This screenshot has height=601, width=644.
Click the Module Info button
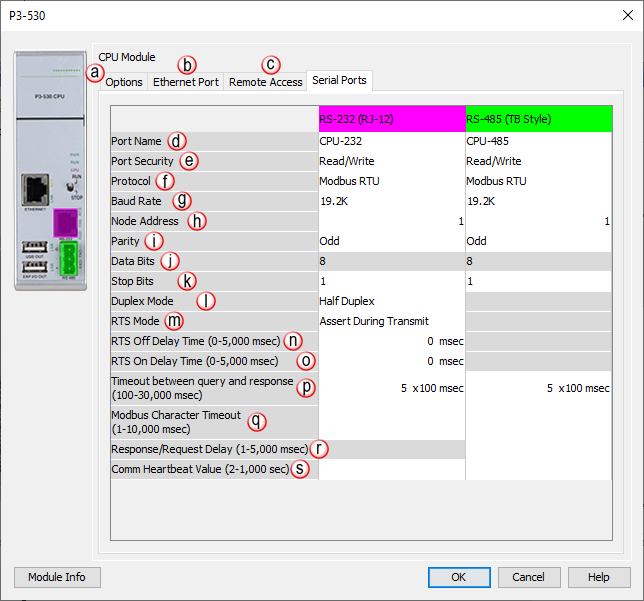pos(57,577)
